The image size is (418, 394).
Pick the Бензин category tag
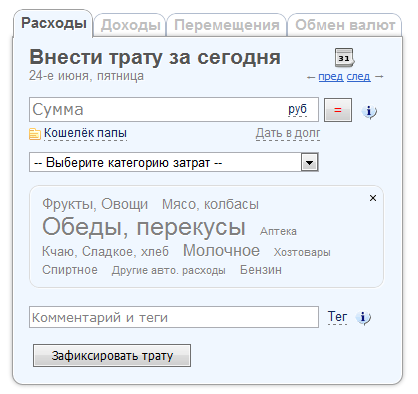click(261, 270)
